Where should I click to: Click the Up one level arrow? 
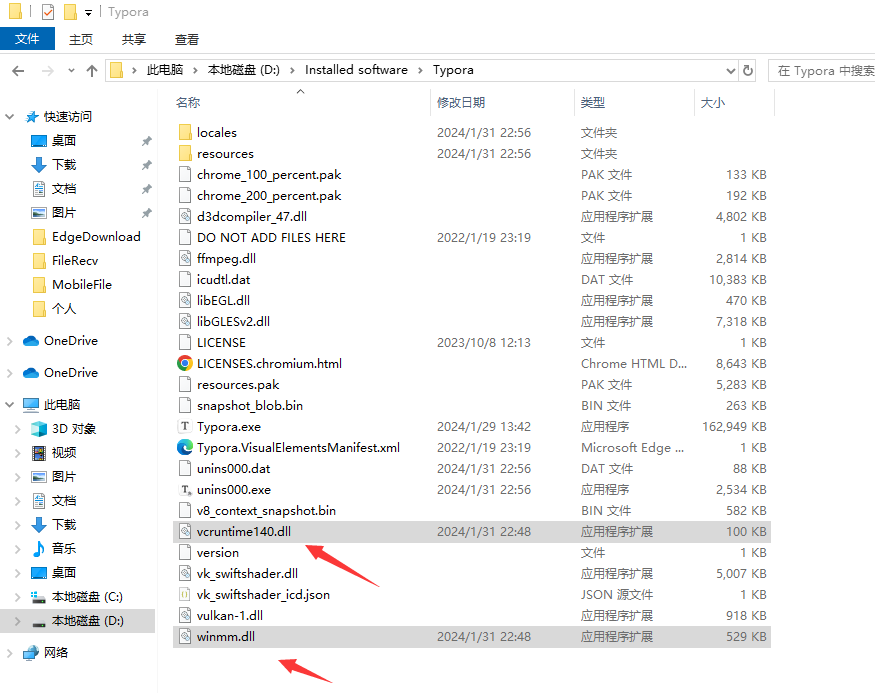(92, 71)
